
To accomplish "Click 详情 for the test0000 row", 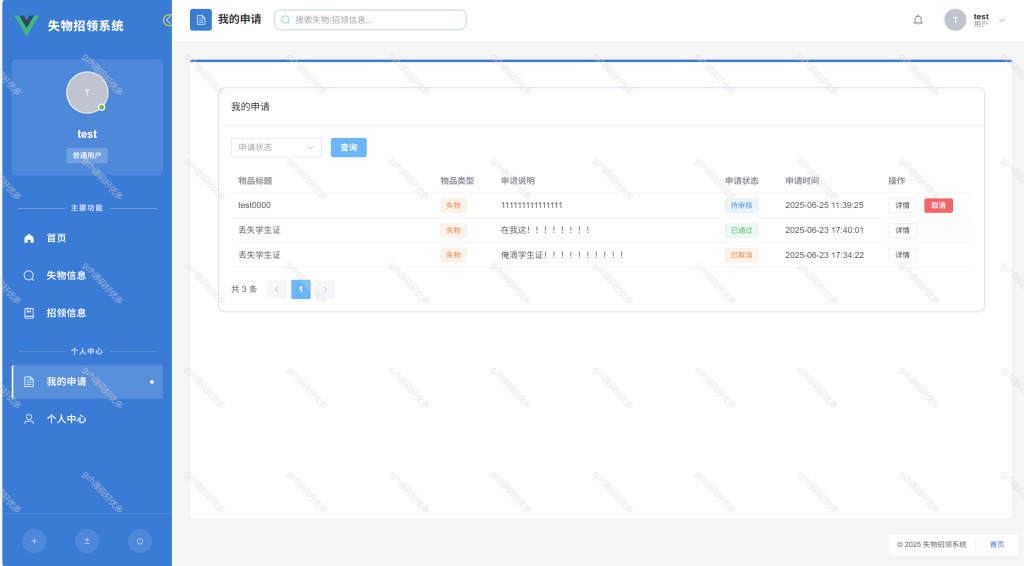I will [903, 206].
